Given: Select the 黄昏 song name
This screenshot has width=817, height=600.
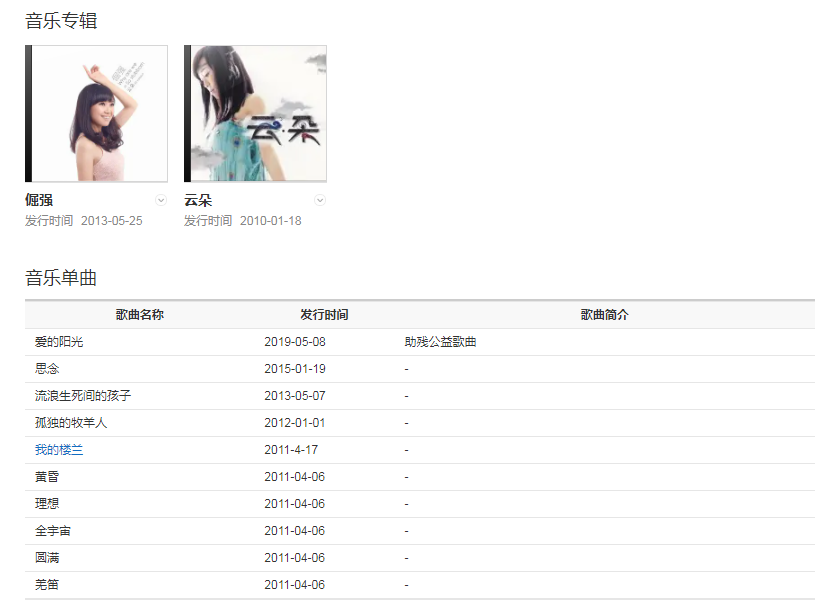Looking at the screenshot, I should point(47,477).
